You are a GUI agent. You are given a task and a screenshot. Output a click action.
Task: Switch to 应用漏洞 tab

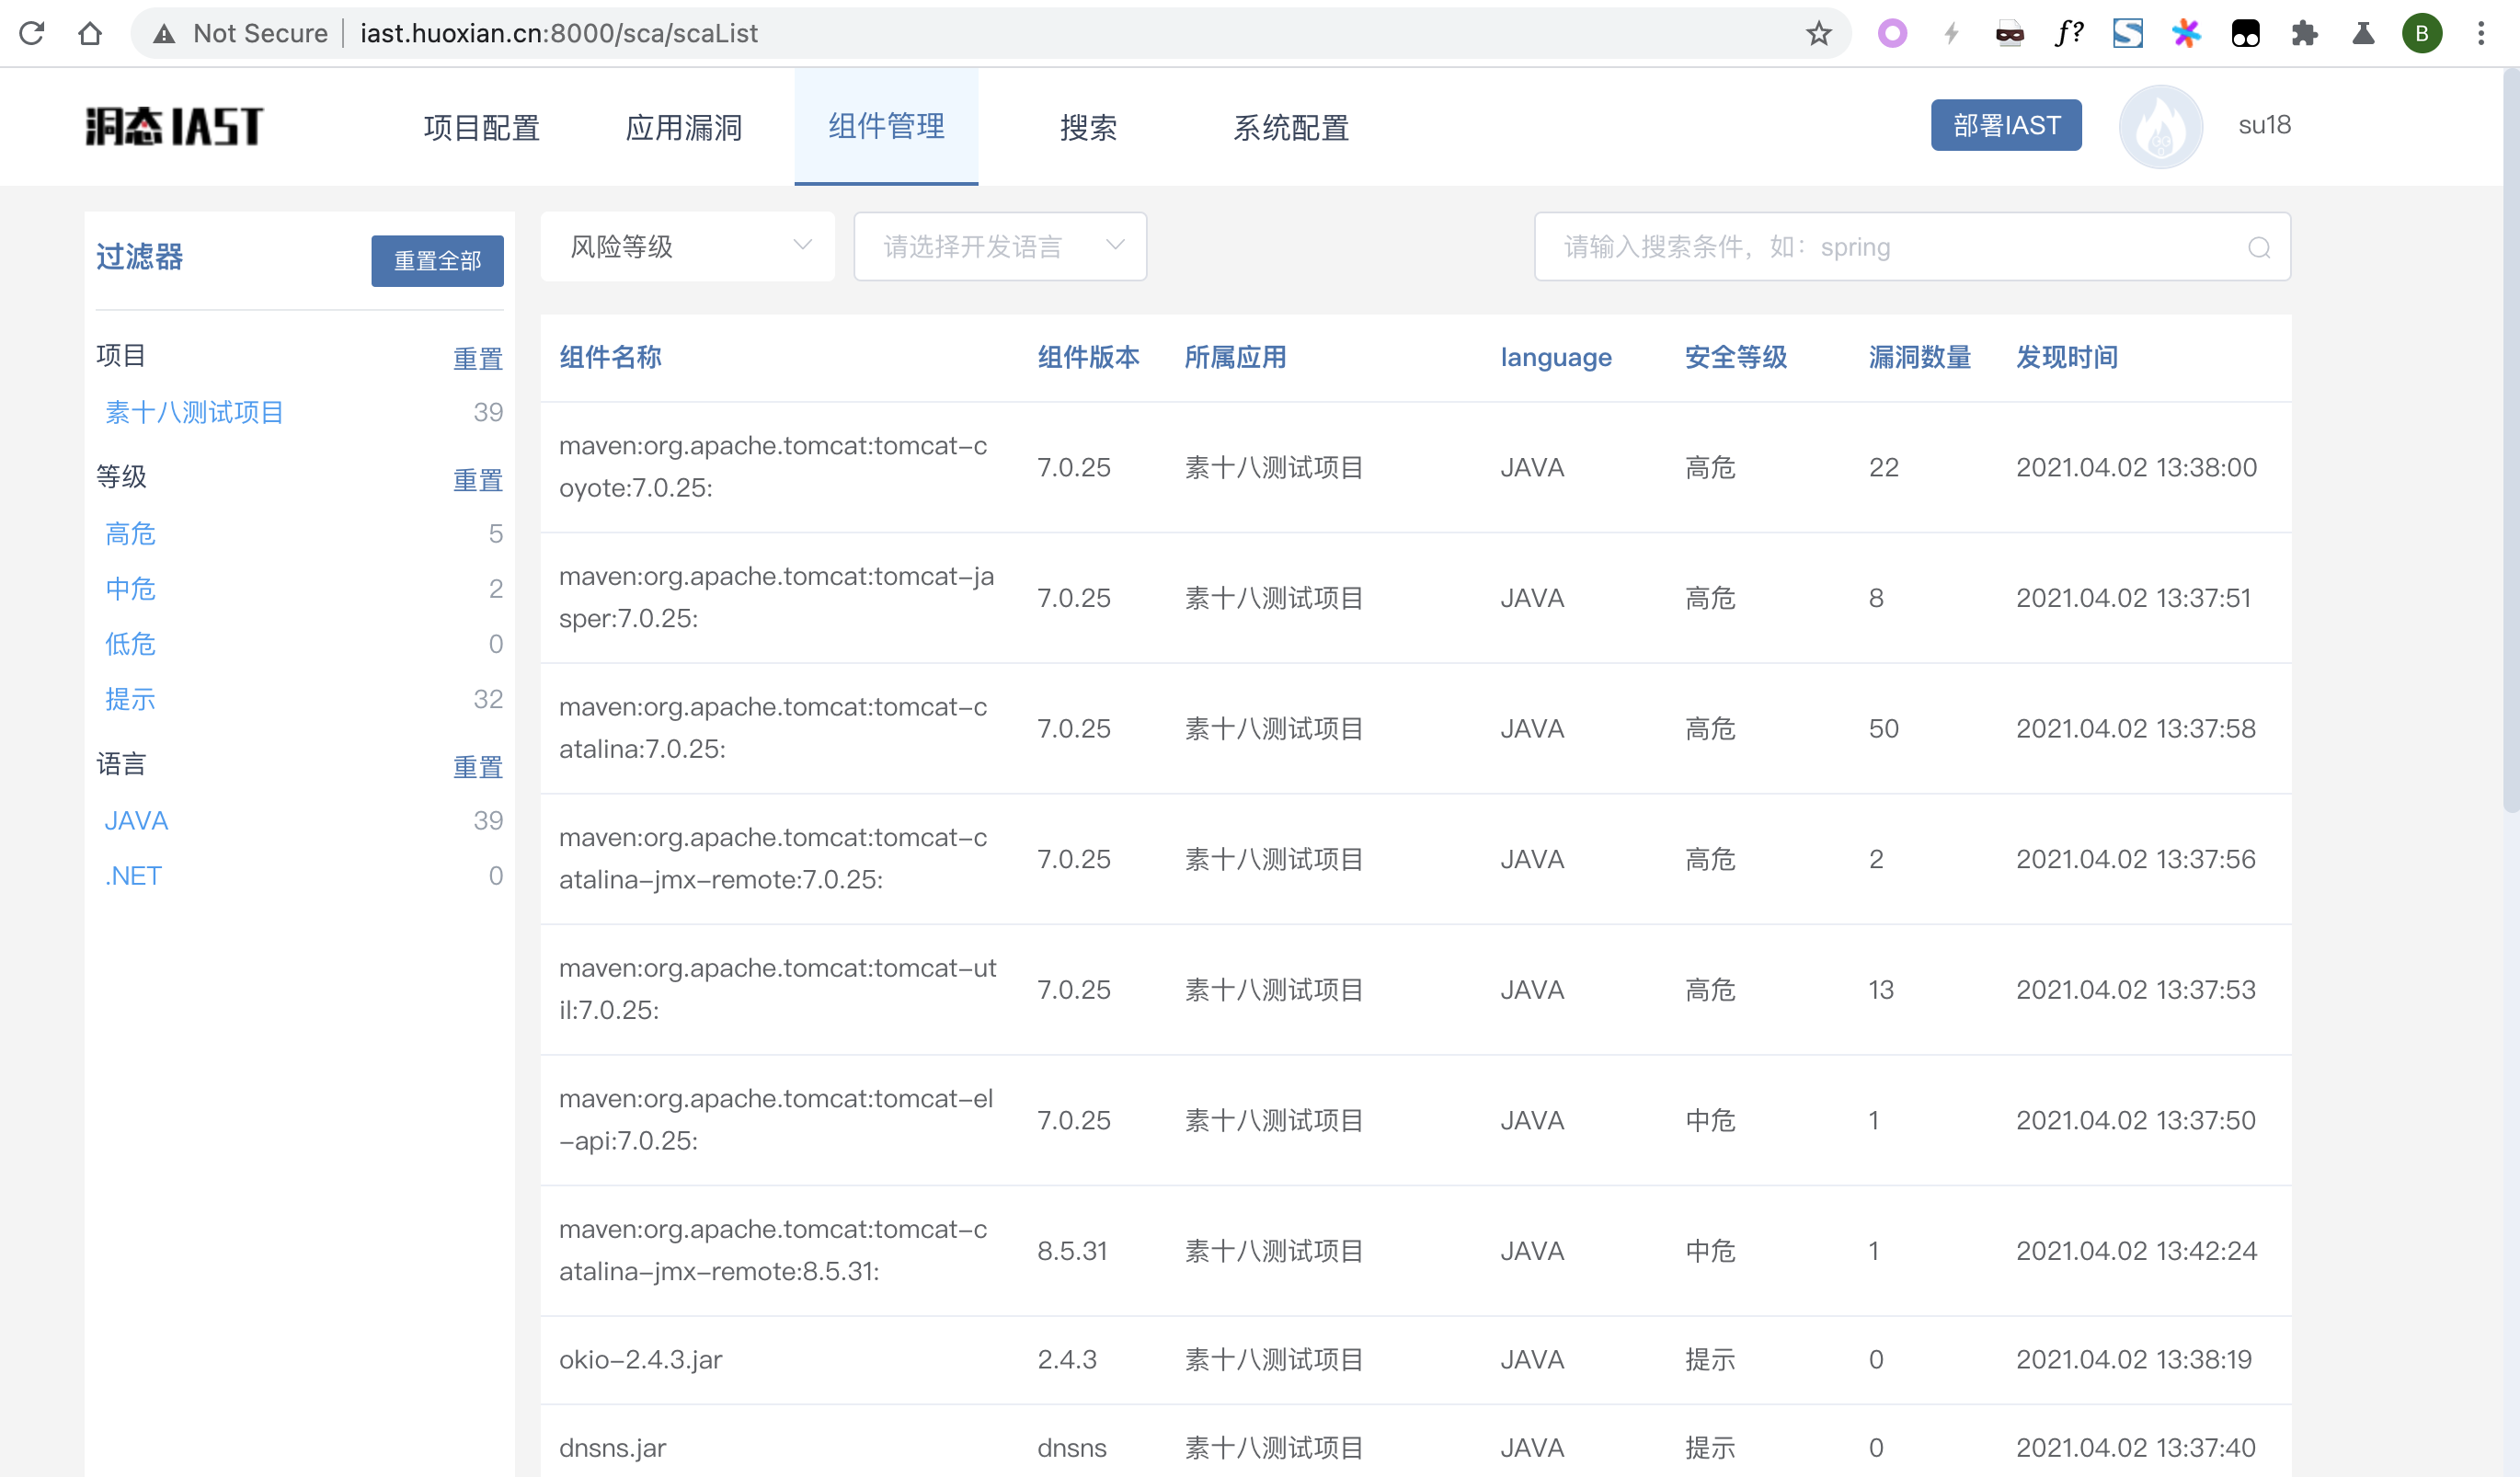tap(683, 127)
